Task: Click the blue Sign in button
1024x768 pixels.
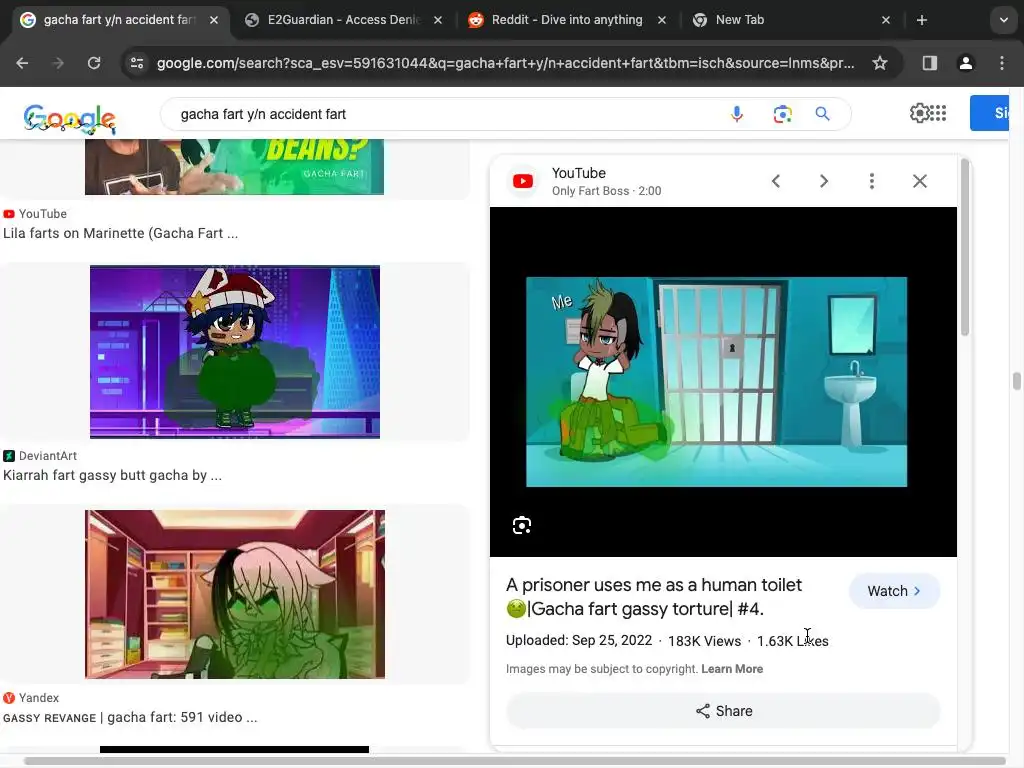Action: pyautogui.click(x=989, y=113)
